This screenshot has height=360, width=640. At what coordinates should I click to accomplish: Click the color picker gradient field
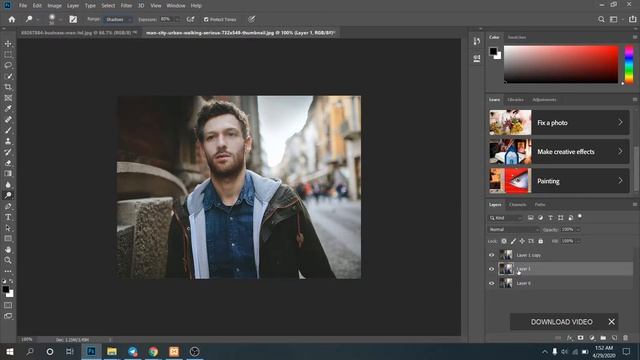561,64
